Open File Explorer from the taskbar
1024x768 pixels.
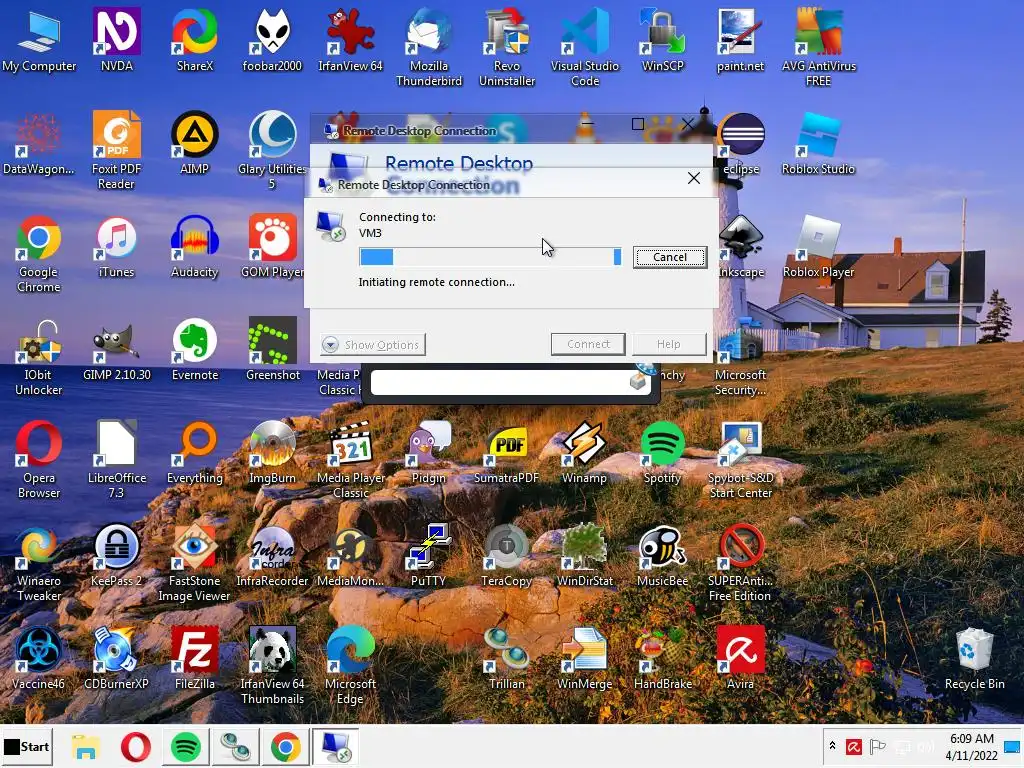[85, 746]
